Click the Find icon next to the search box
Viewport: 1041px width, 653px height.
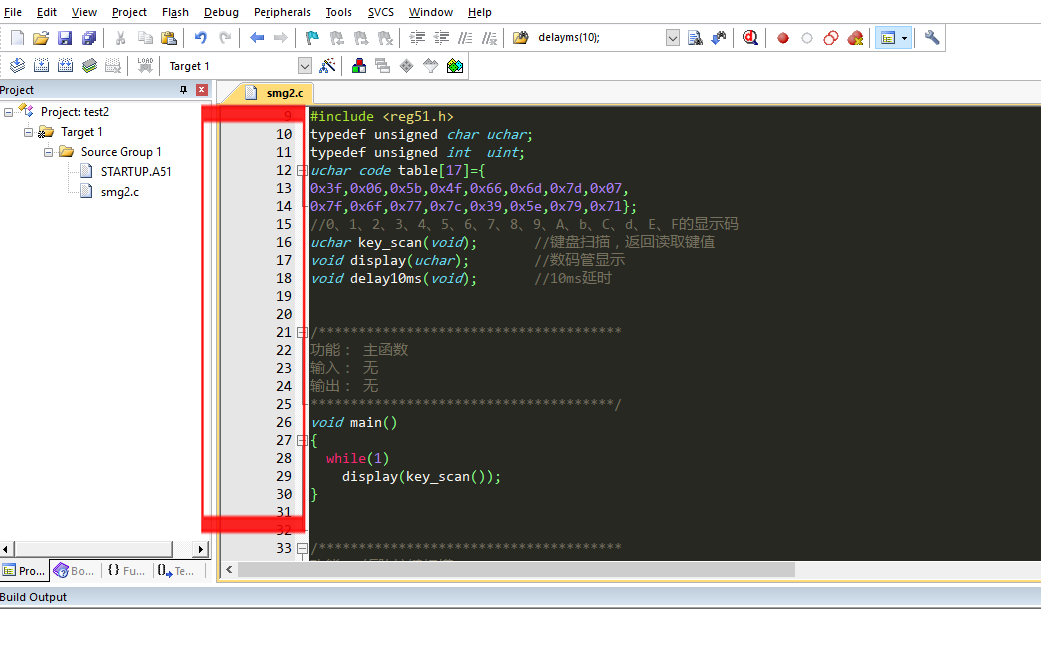click(695, 38)
